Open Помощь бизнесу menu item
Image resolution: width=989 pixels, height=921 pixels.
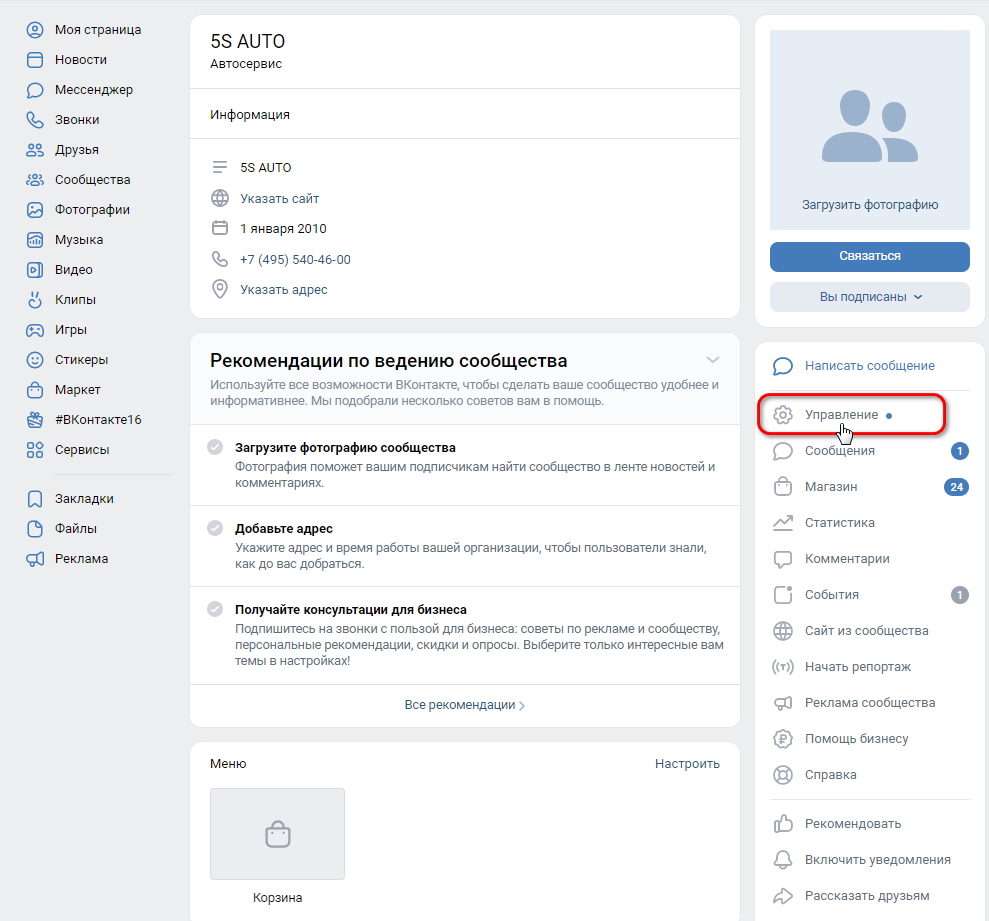(x=857, y=739)
